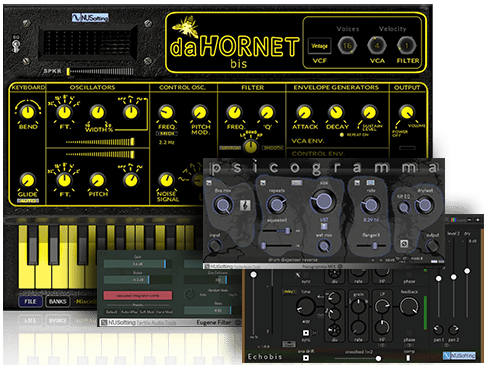Image resolution: width=487 pixels, height=365 pixels.
Task: Toggle the Echobis comp switch
Action: pyautogui.click(x=408, y=358)
